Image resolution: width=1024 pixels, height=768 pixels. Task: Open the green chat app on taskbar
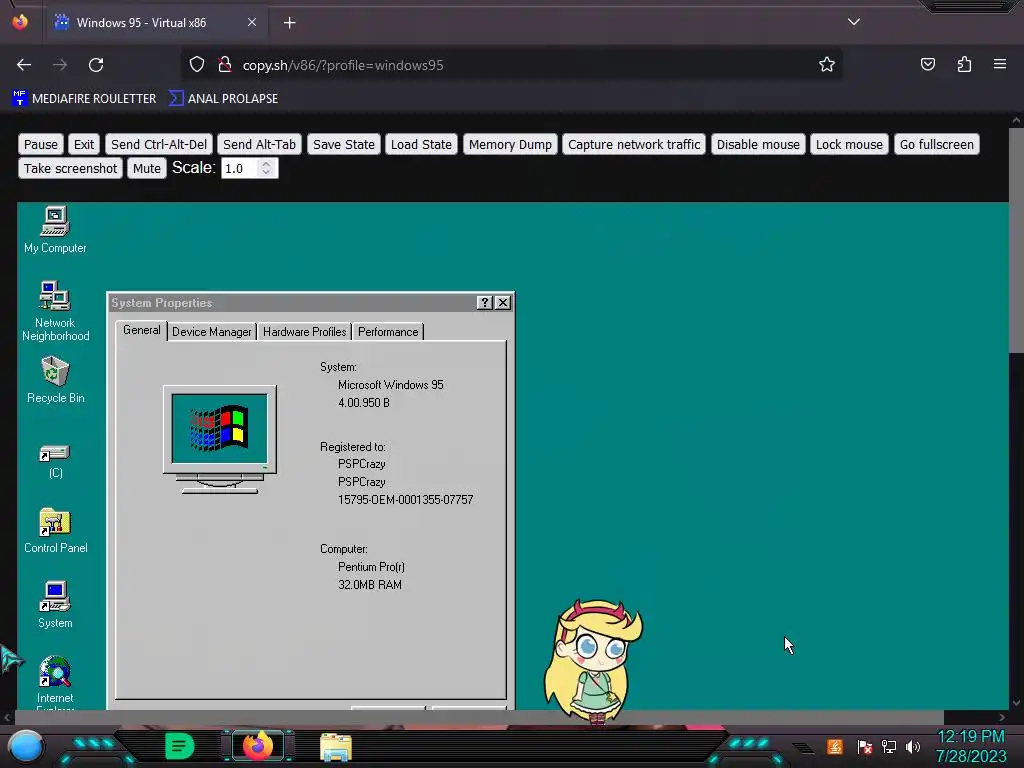point(180,746)
